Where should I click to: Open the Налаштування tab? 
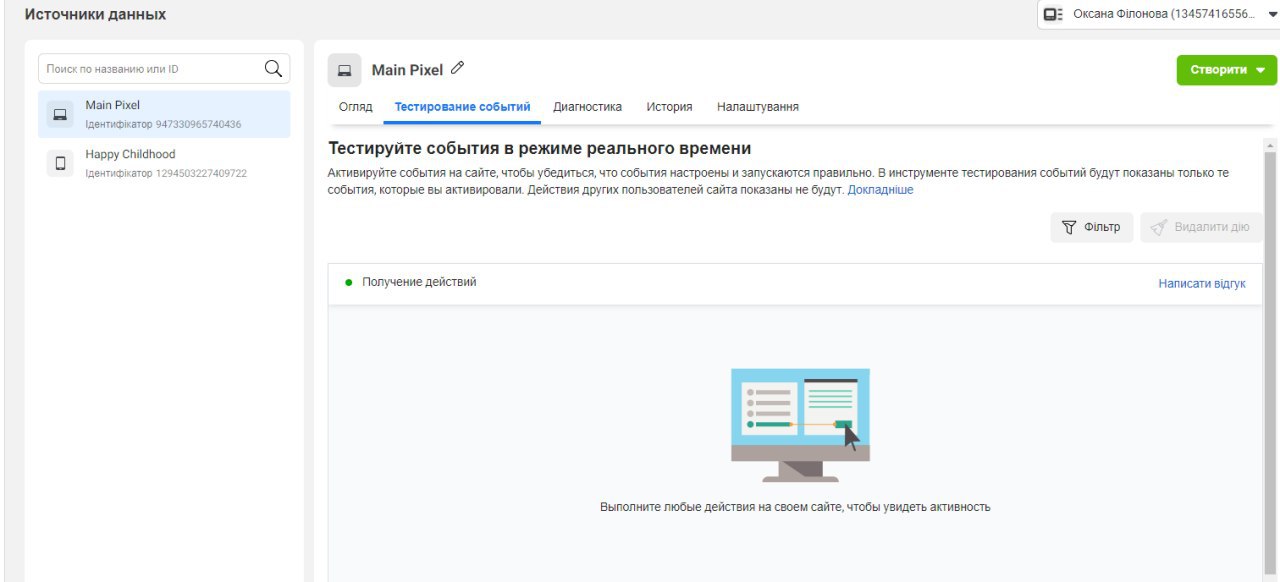(x=757, y=107)
